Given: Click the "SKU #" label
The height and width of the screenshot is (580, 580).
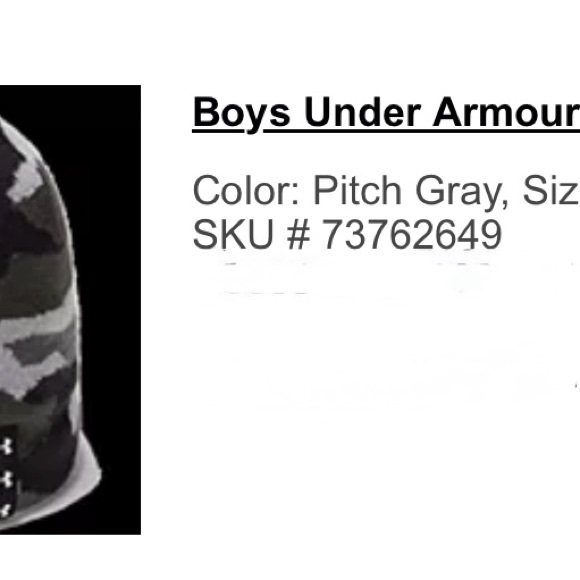Looking at the screenshot, I should click(x=252, y=234).
